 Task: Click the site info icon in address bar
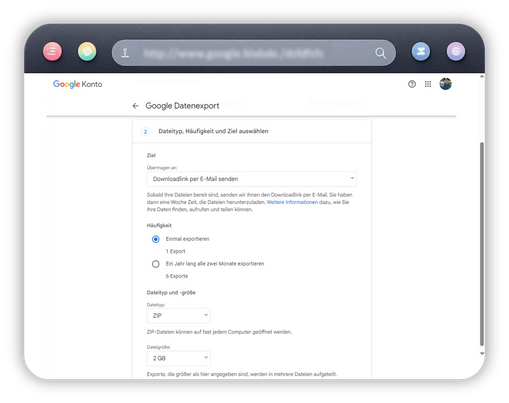point(125,53)
